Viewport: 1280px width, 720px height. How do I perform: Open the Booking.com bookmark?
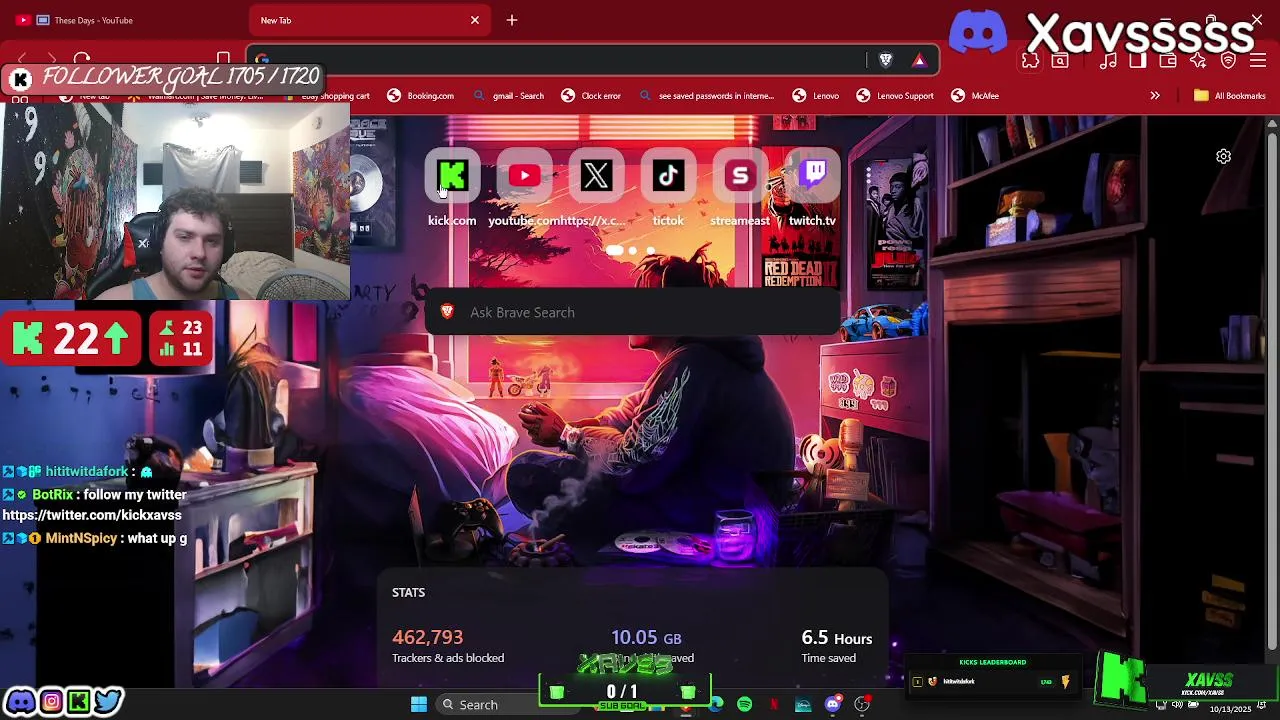click(x=420, y=96)
